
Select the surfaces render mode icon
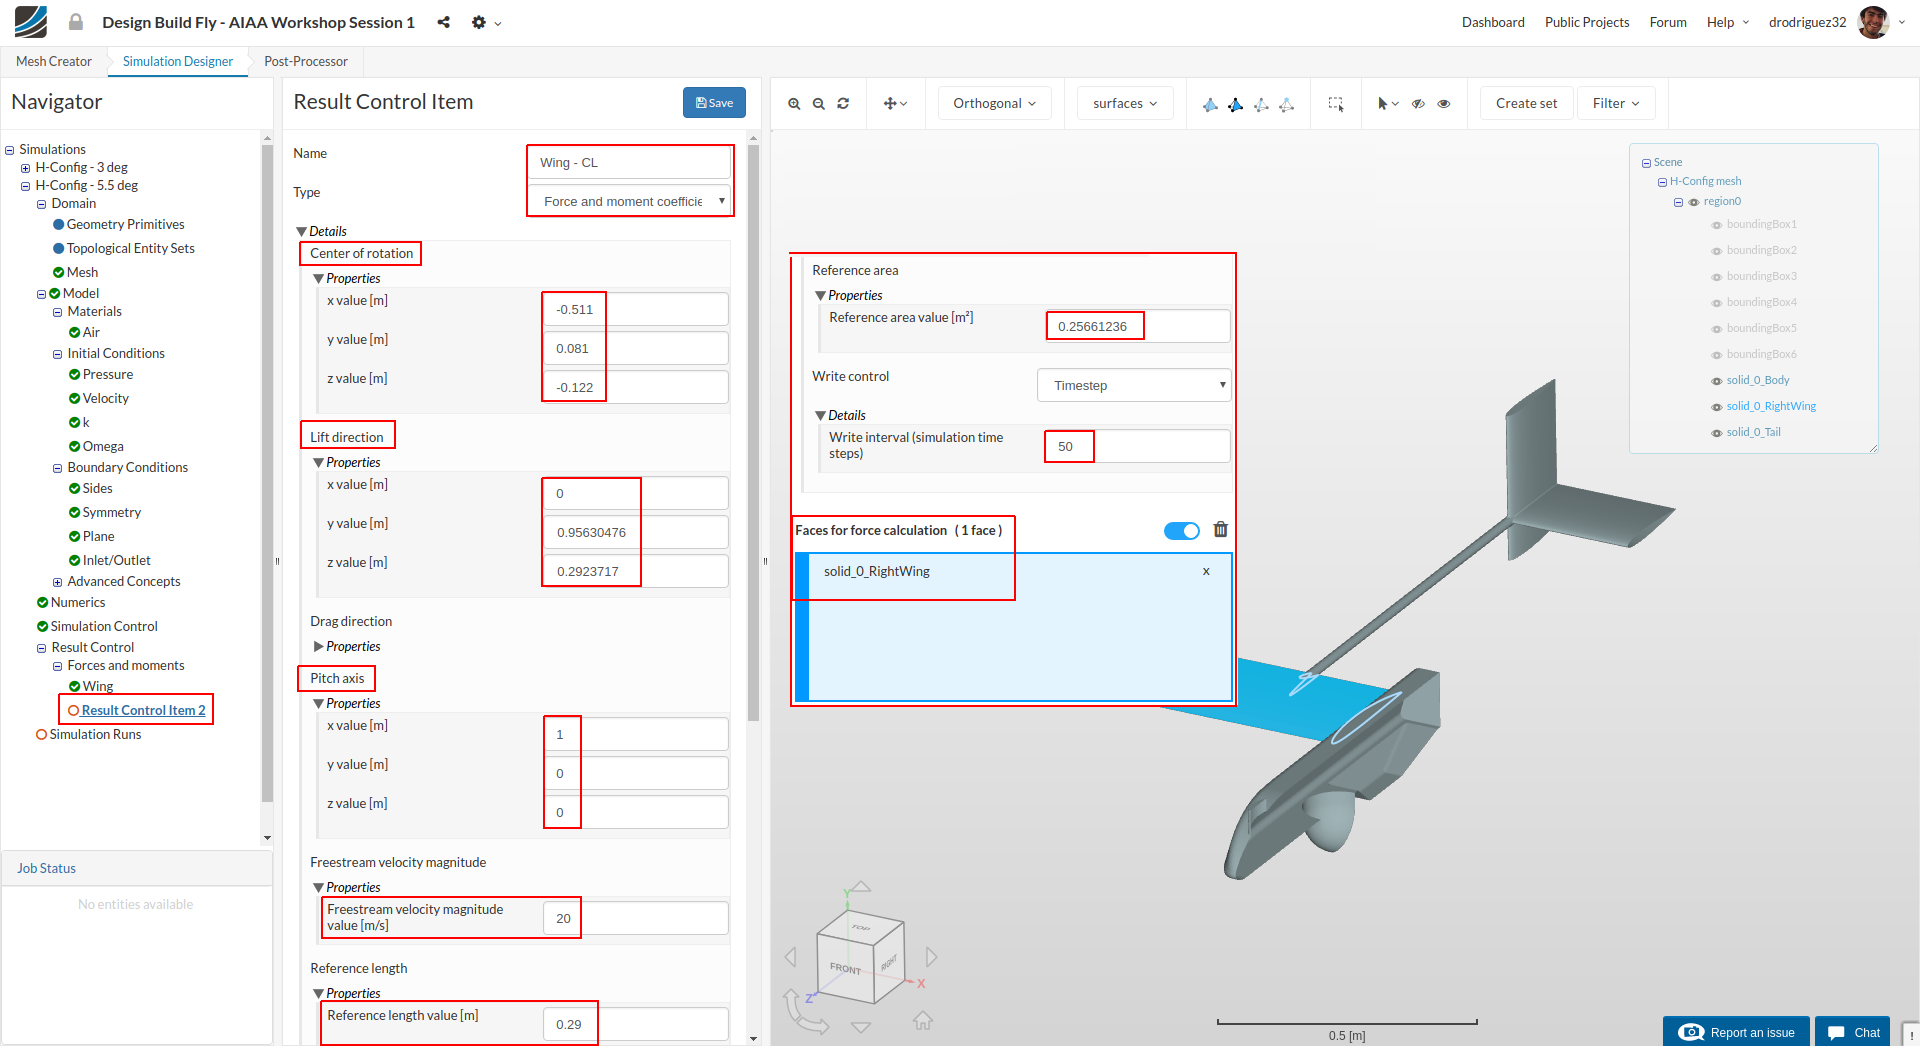tap(1210, 104)
